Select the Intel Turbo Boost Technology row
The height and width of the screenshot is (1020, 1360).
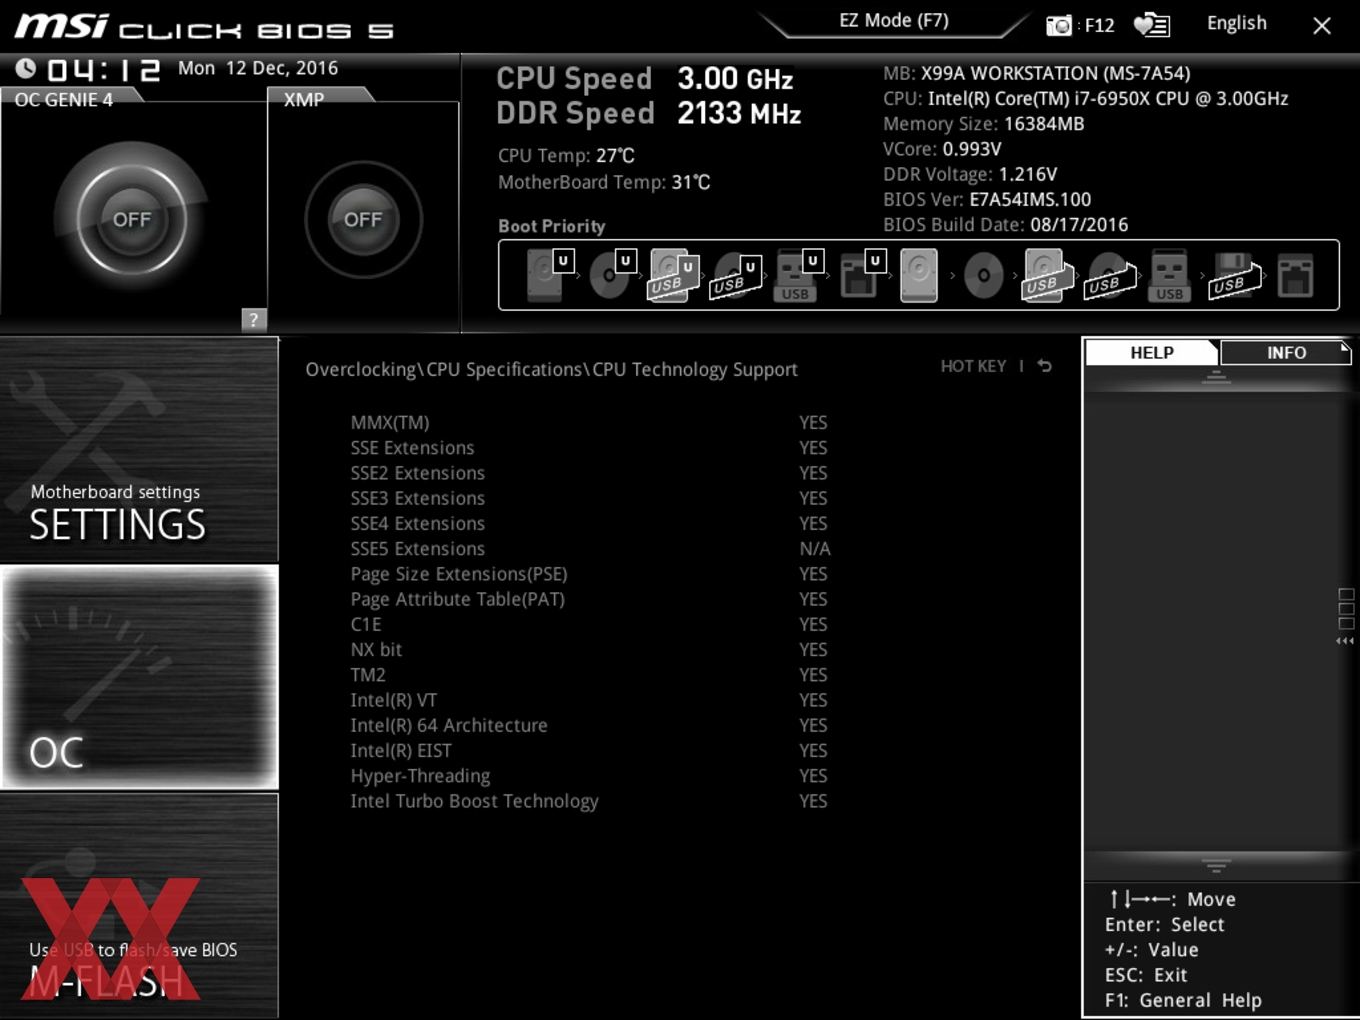point(590,801)
